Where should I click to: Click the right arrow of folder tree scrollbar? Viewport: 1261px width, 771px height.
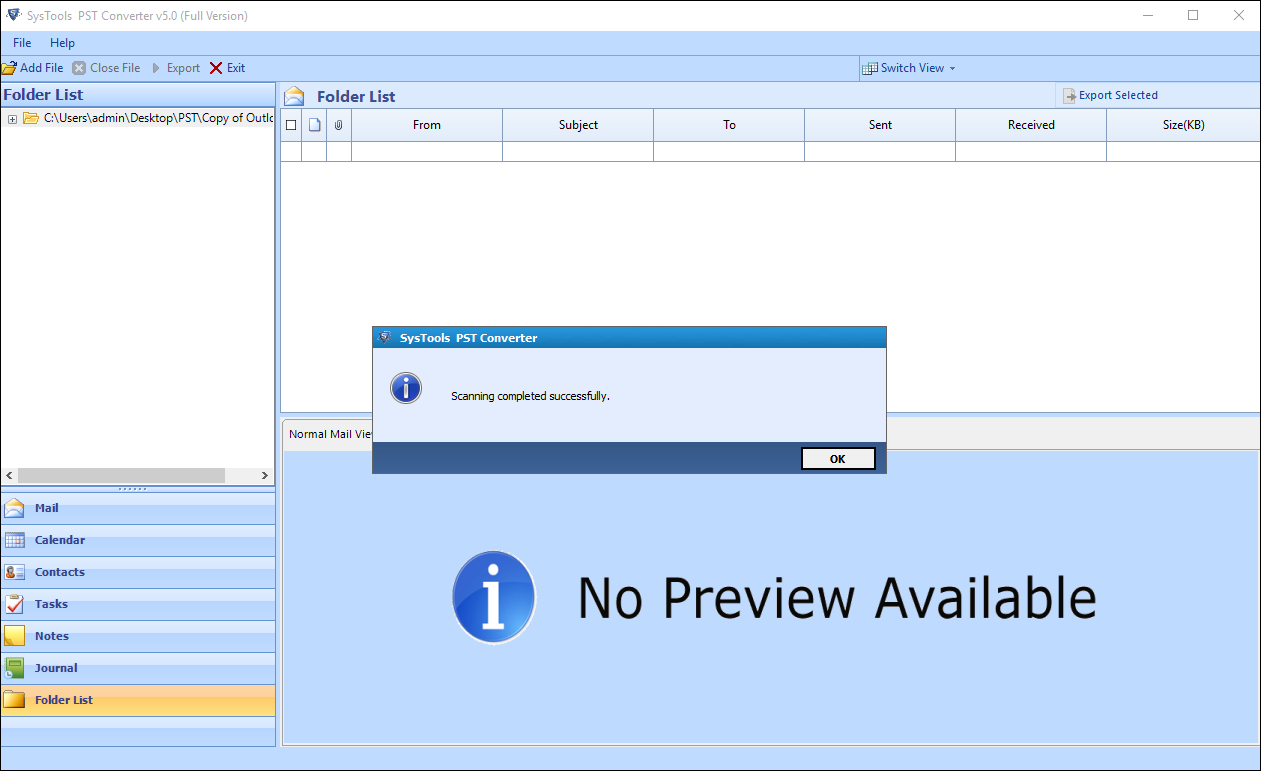(x=265, y=476)
